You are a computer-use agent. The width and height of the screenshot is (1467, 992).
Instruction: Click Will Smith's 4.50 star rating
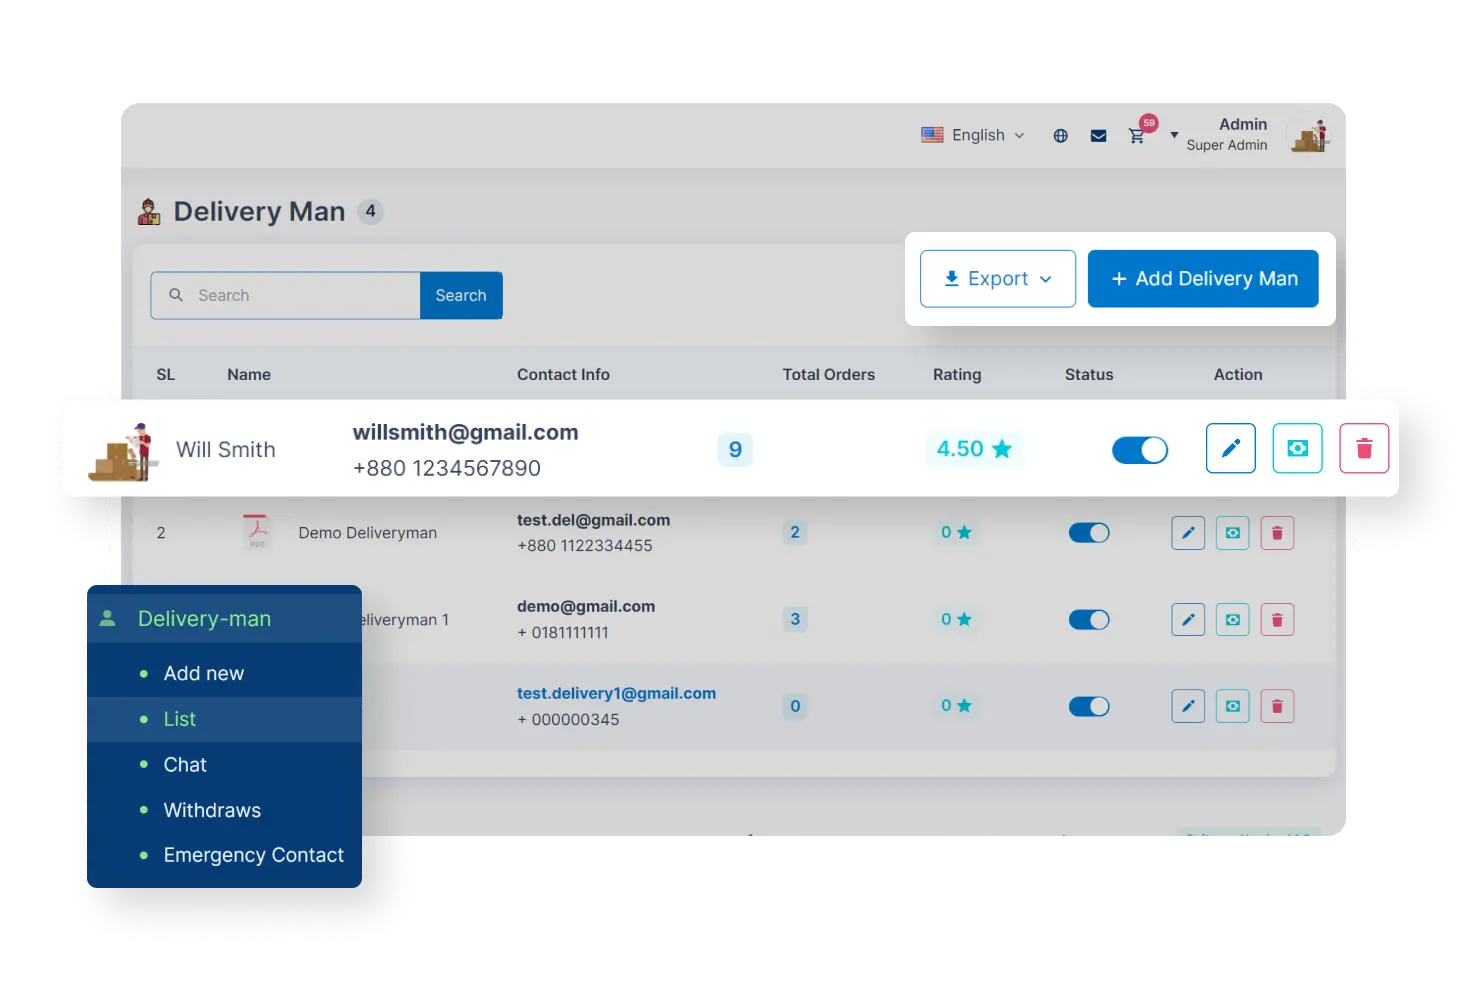(x=973, y=448)
